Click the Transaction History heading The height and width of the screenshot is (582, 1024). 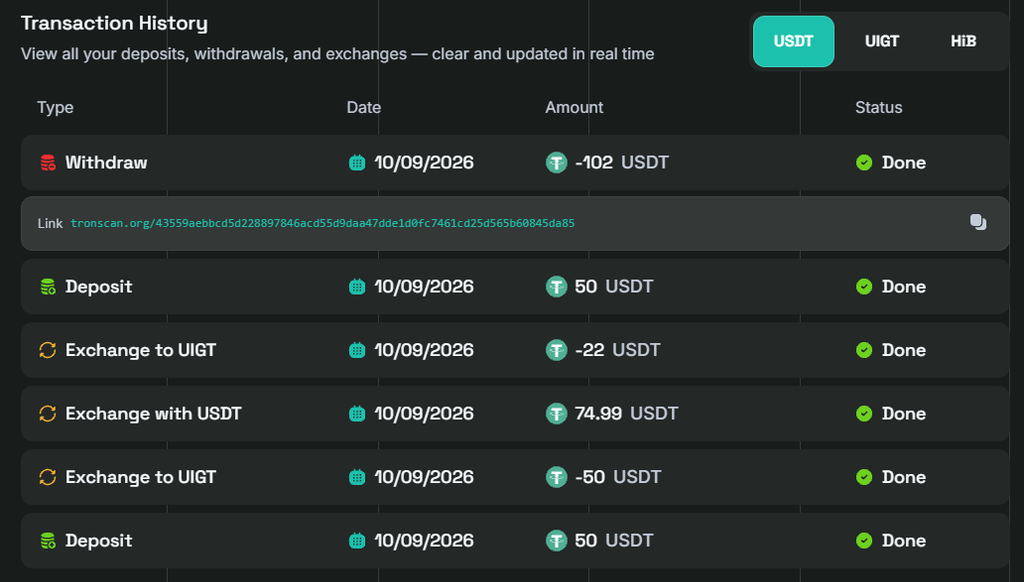[114, 24]
